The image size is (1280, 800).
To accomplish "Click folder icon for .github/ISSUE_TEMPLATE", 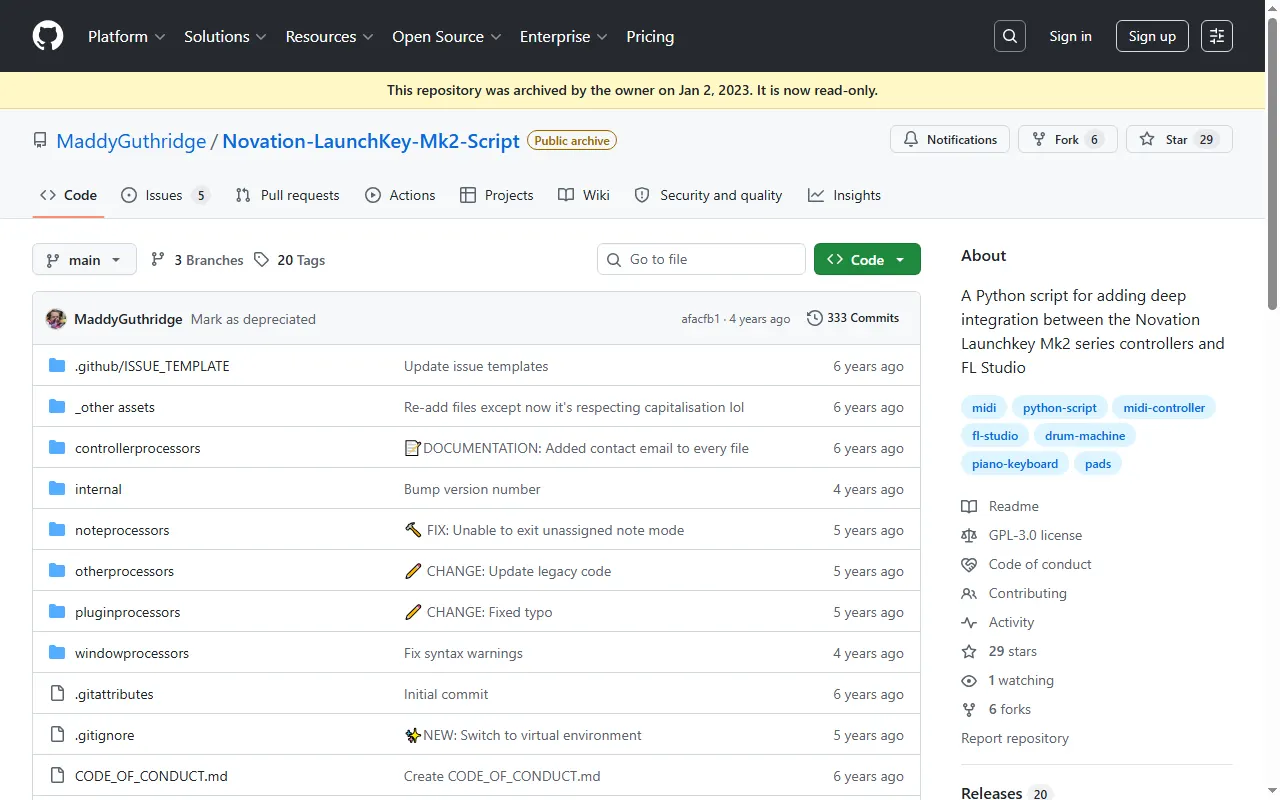I will coord(57,366).
